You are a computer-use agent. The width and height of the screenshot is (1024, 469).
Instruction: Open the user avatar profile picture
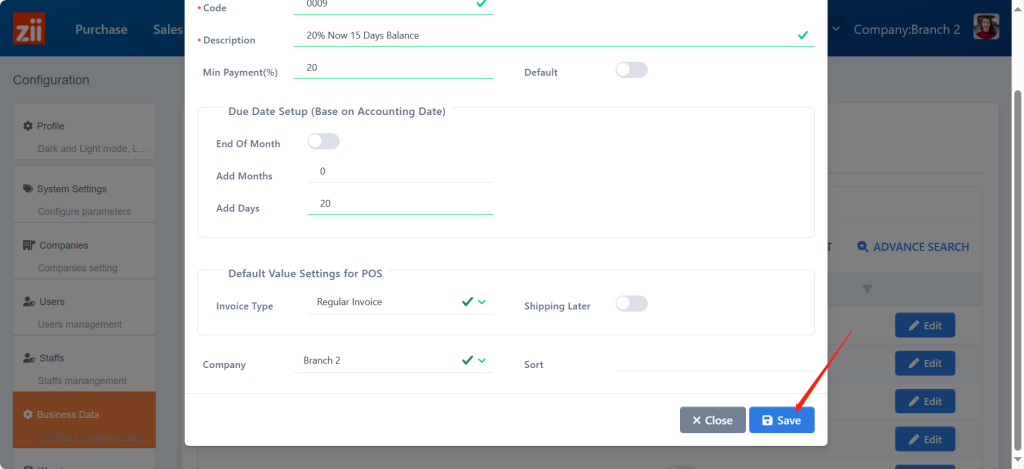[988, 29]
